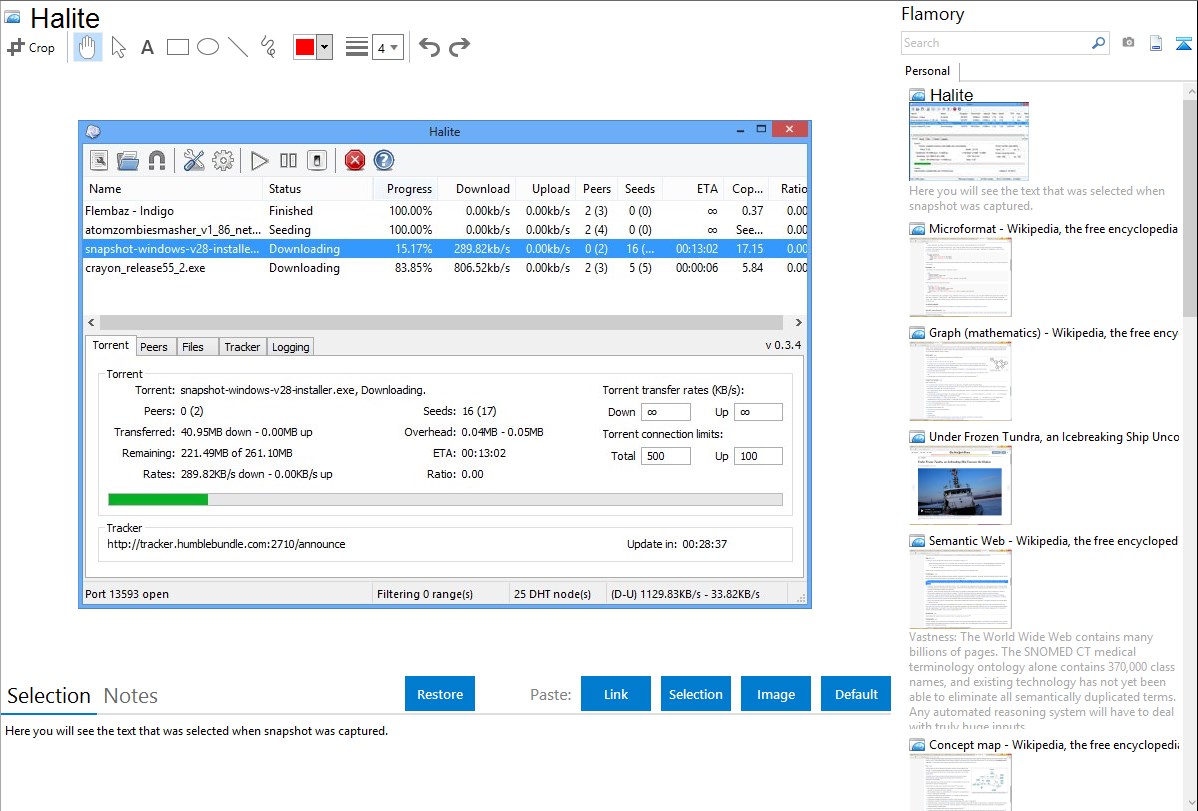Screen dimensions: 1198x811
Task: Select the freehand squiggle tool
Action: 268,47
